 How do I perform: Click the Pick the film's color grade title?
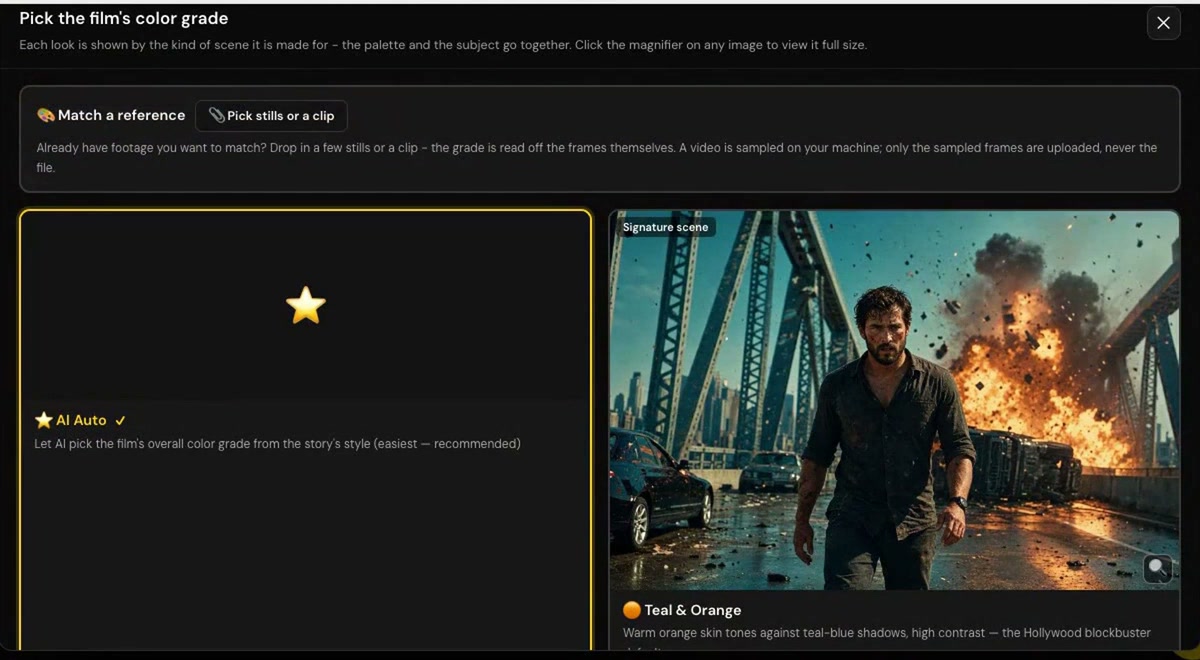[124, 18]
